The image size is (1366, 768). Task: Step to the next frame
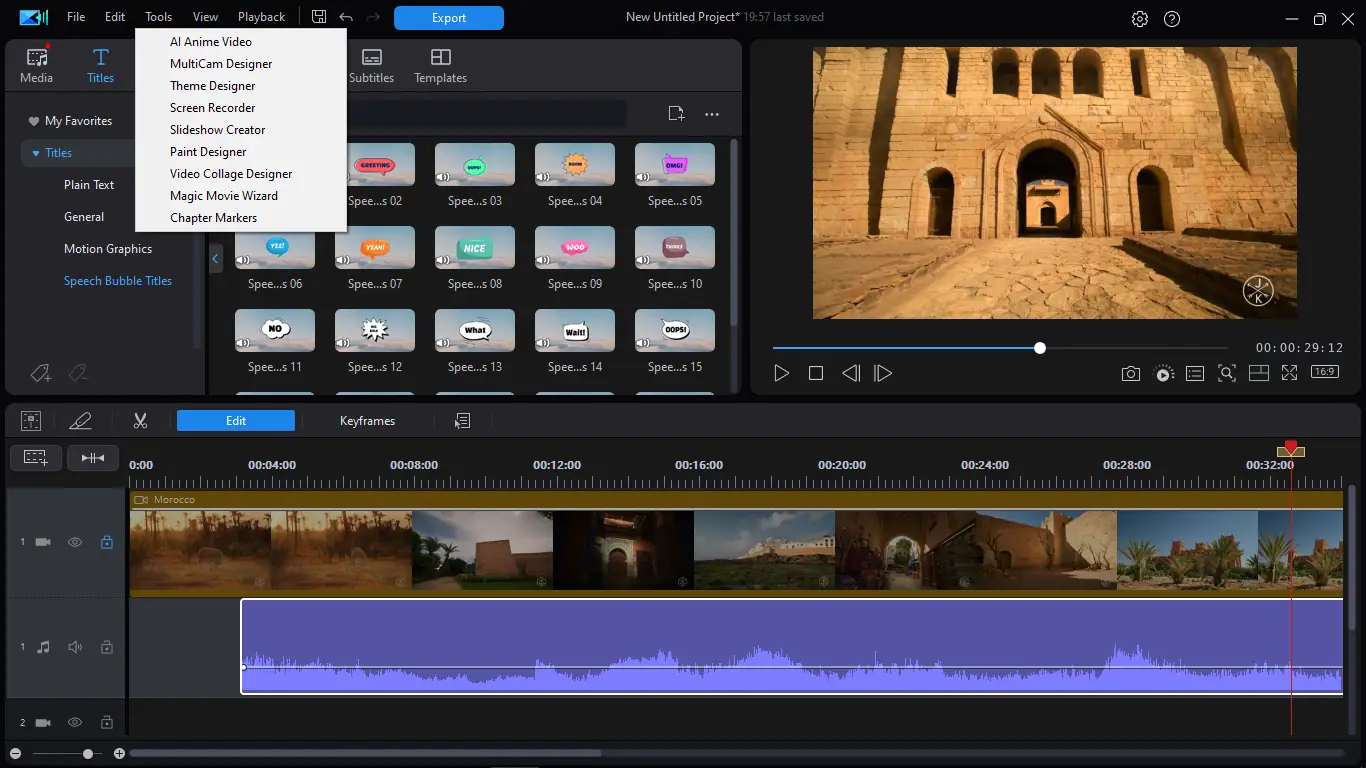[x=883, y=373]
